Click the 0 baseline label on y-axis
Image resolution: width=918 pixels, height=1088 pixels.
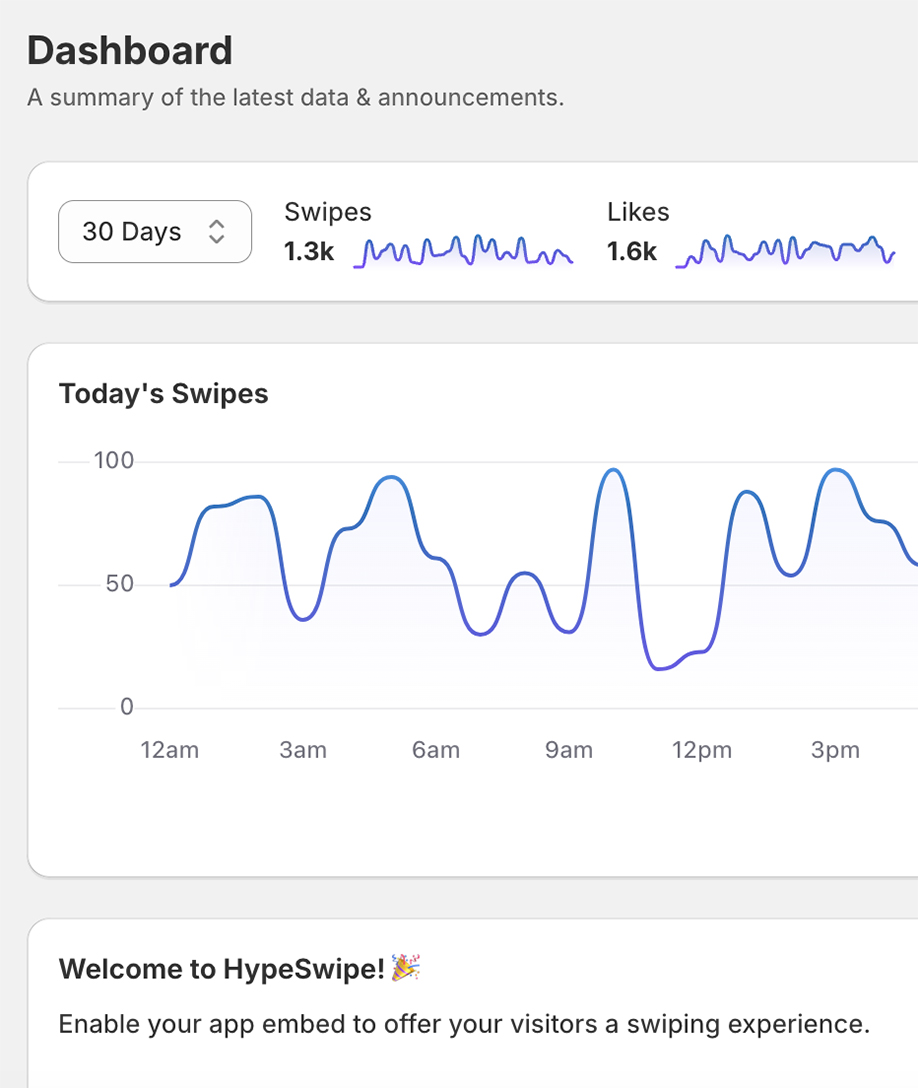pos(127,706)
